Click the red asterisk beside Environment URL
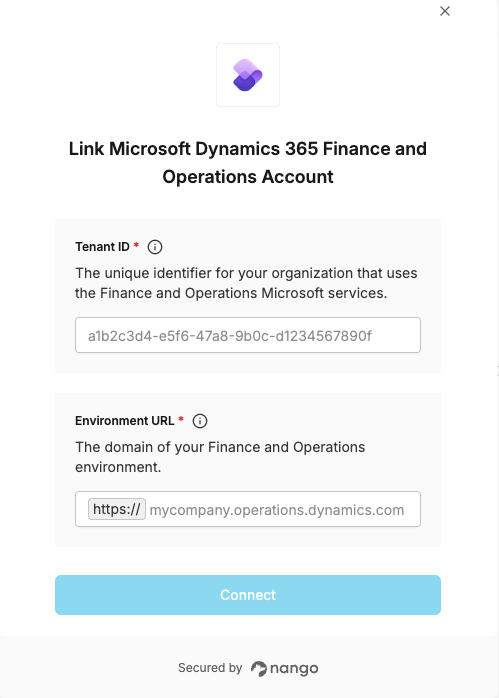Viewport: 499px width, 698px height. (181, 419)
